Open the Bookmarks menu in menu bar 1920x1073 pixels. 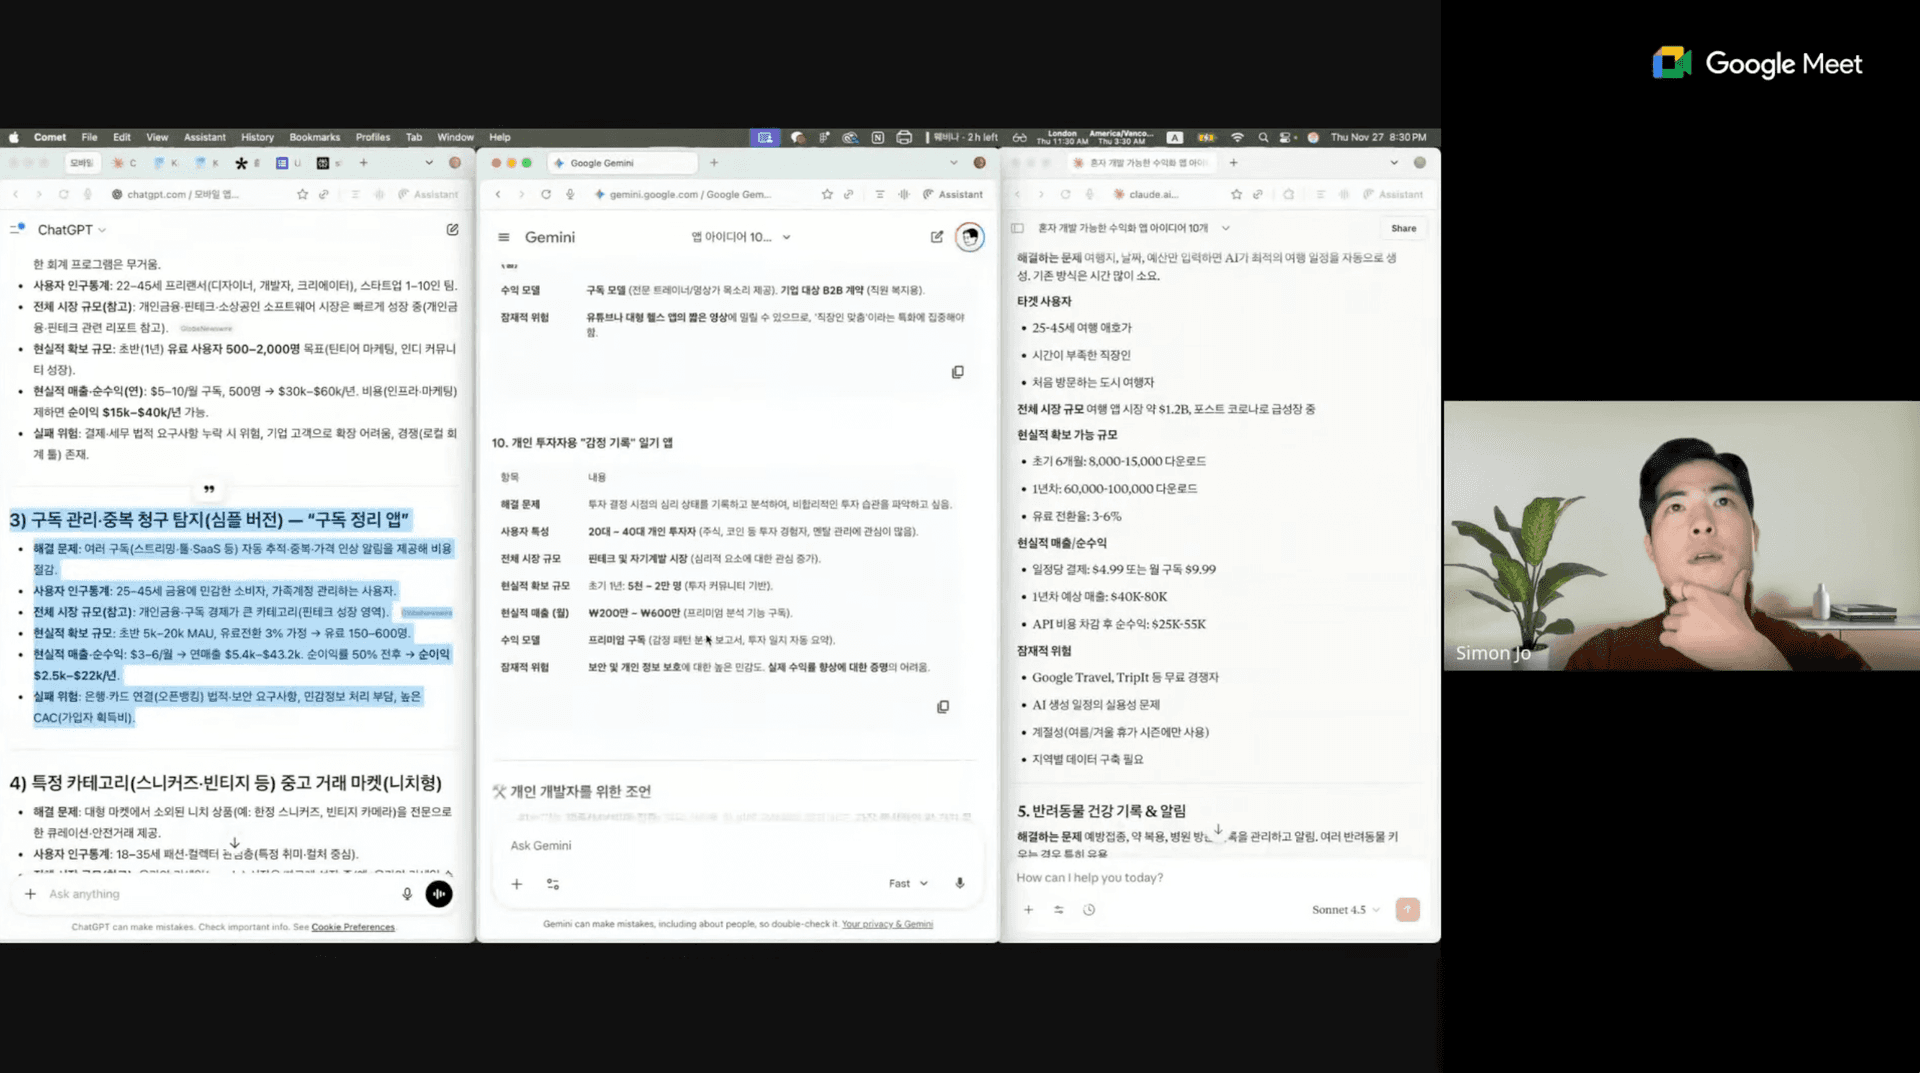[x=314, y=137]
